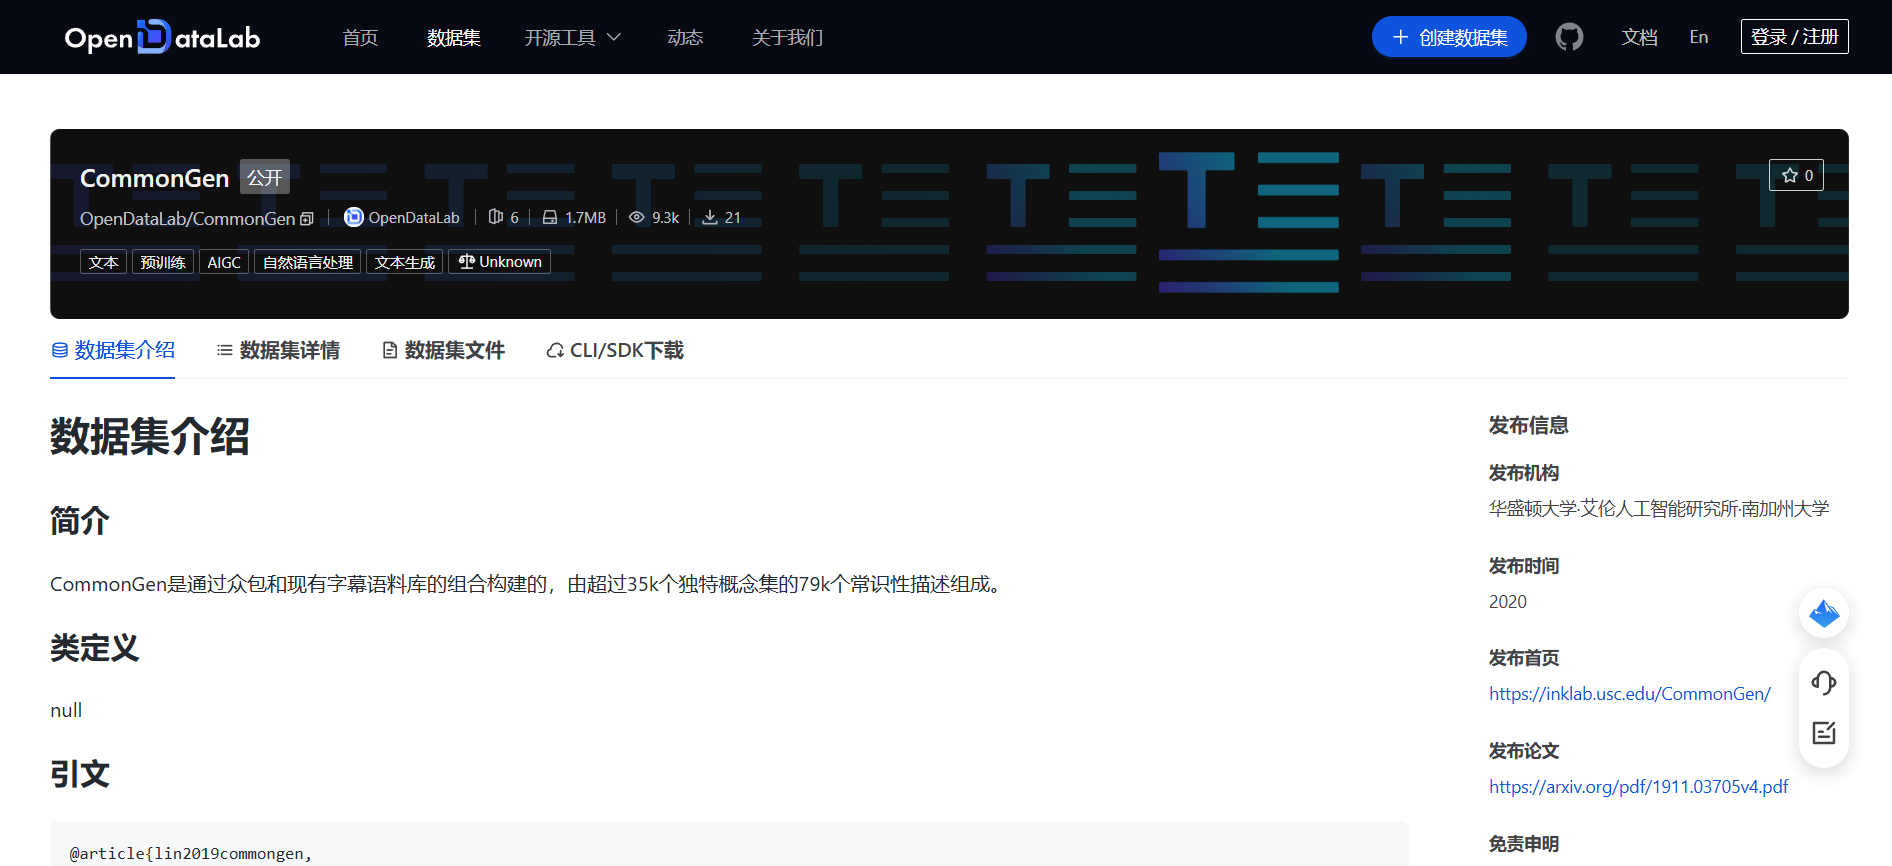This screenshot has width=1892, height=866.
Task: Open the floating blue bird assistant icon
Action: pos(1824,613)
